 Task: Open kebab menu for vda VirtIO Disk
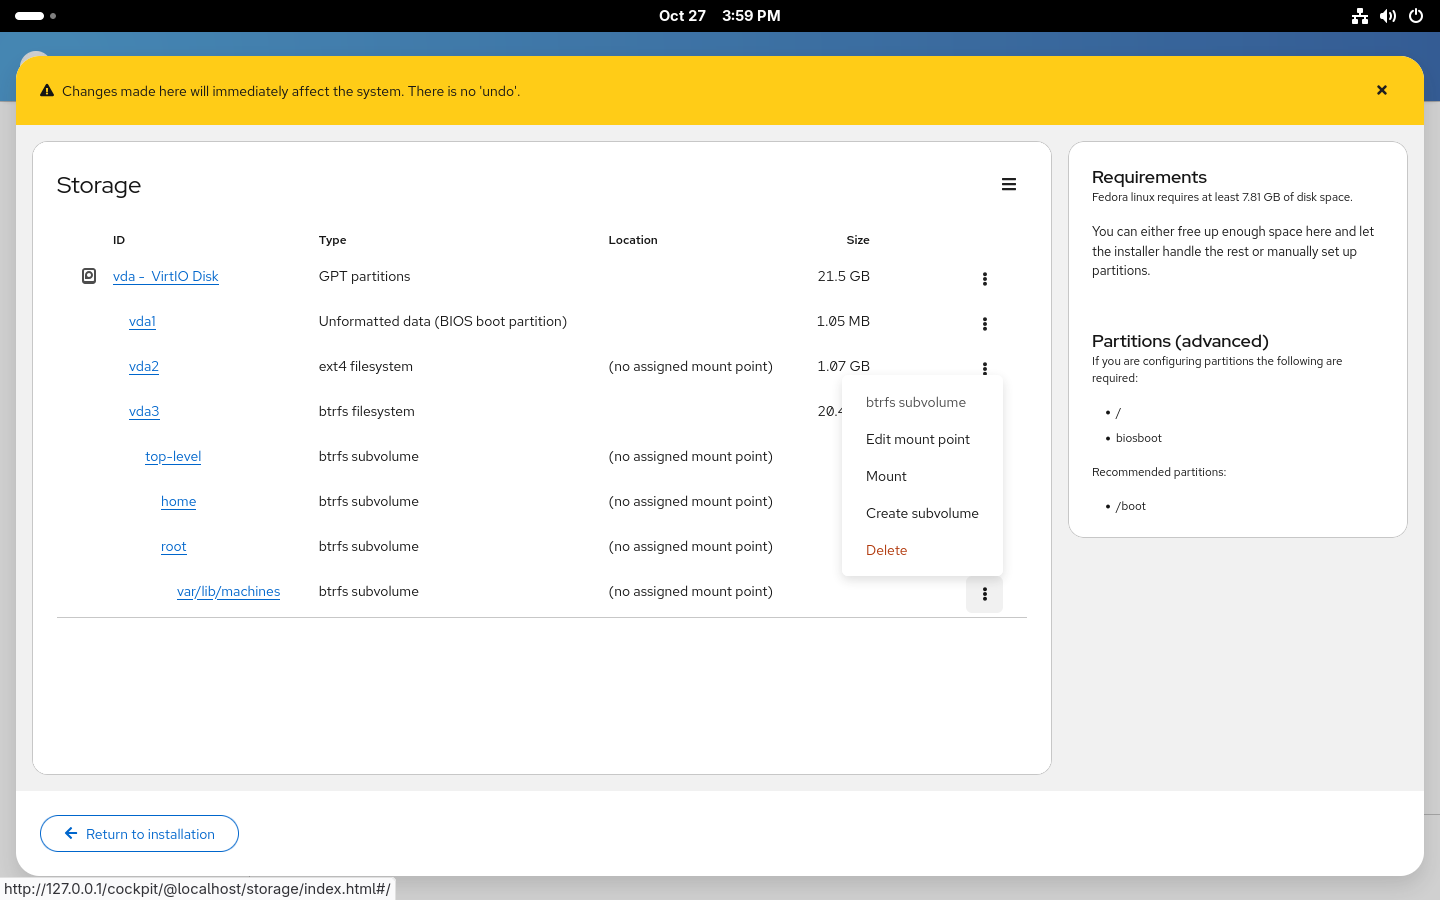click(985, 279)
